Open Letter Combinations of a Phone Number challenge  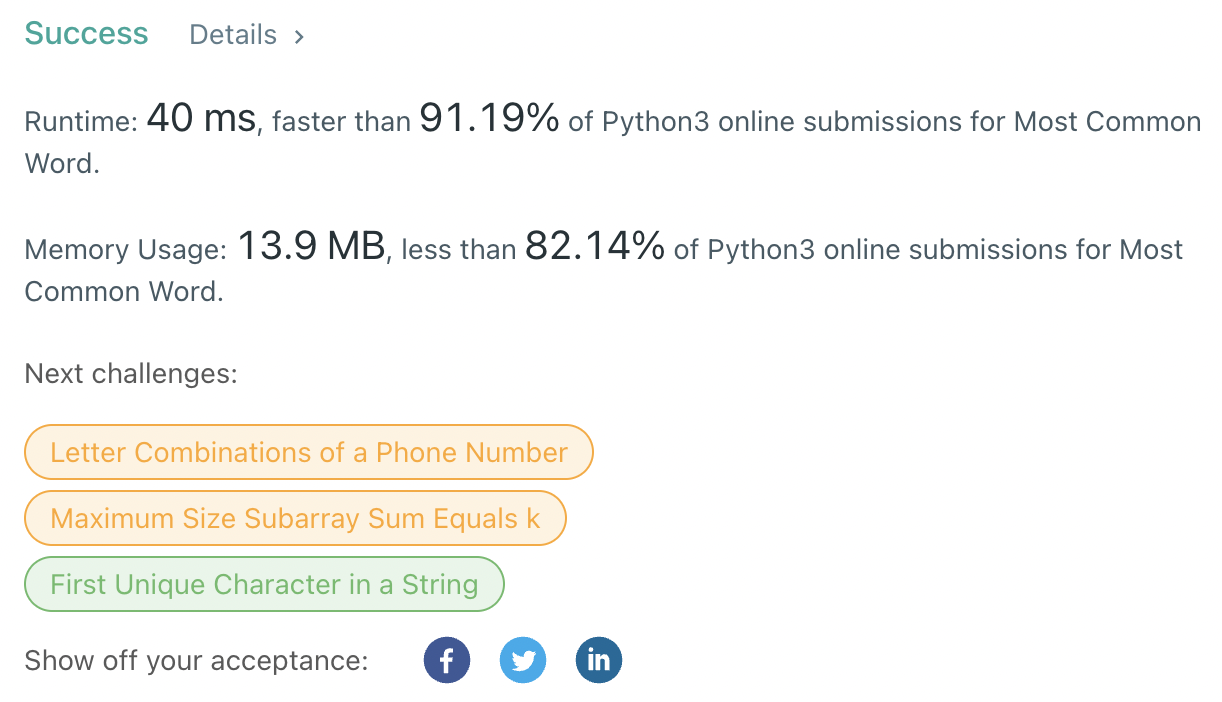tap(309, 452)
